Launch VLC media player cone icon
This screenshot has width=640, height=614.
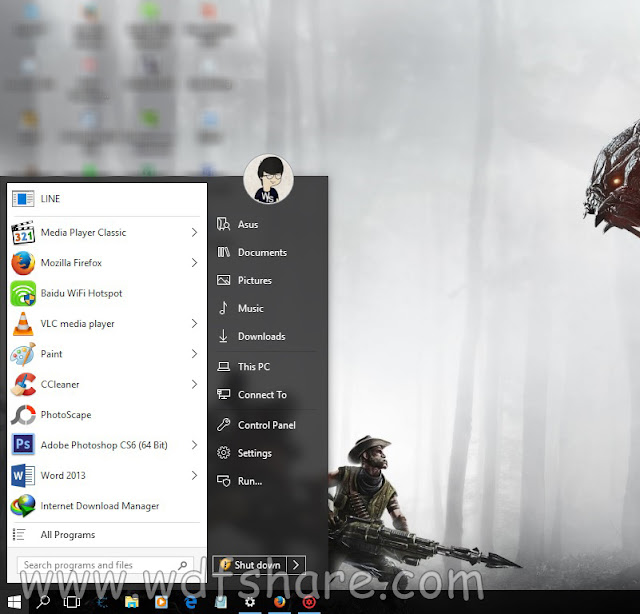23,324
